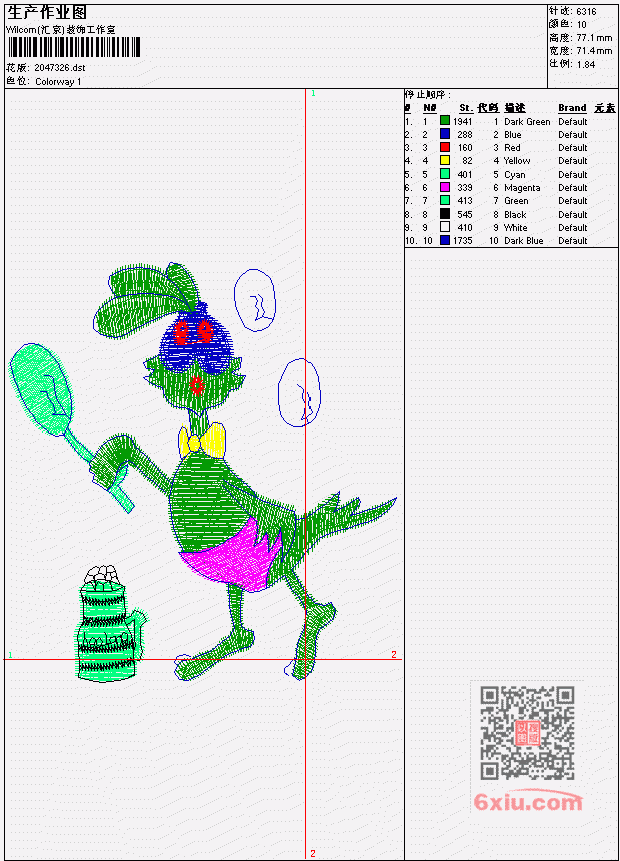Screen dimensions: 620x861
Task: Select the 'Yellow' description text
Action: pyautogui.click(x=517, y=161)
